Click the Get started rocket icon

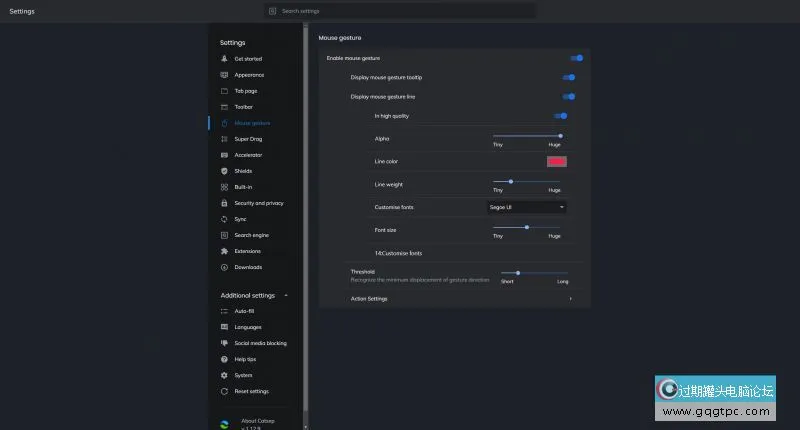click(x=224, y=59)
